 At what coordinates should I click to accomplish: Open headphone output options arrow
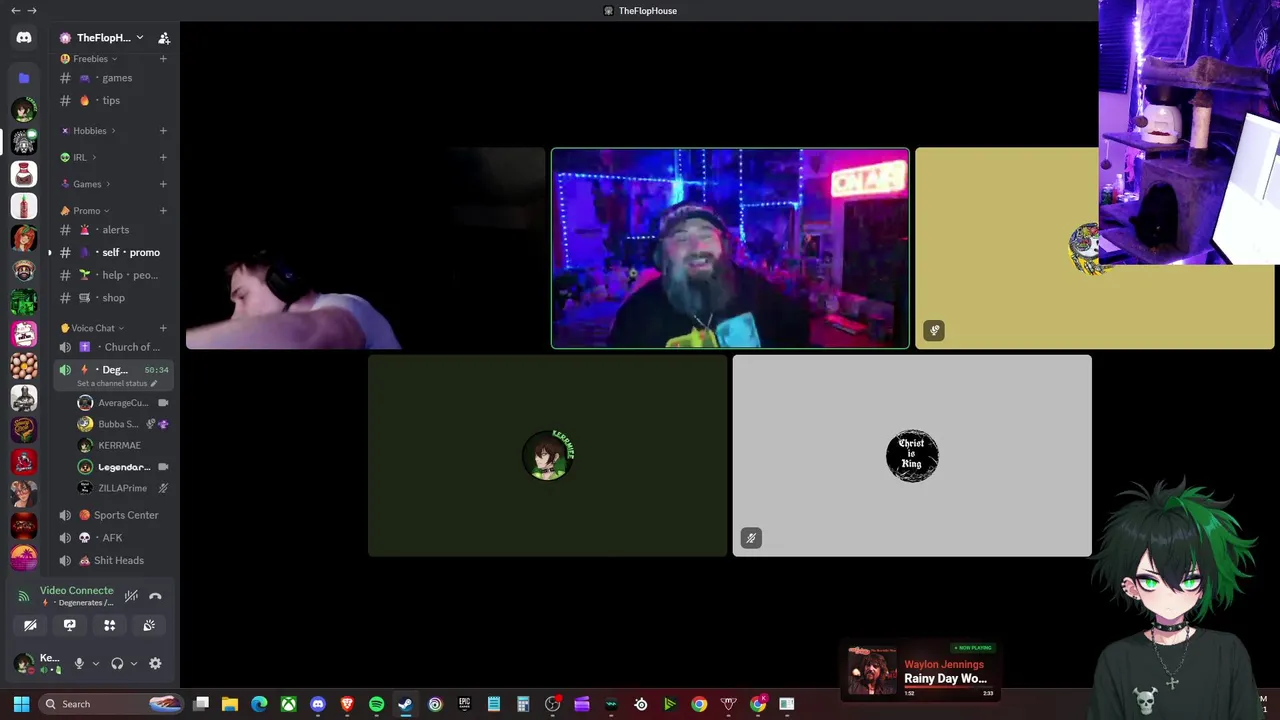click(134, 663)
